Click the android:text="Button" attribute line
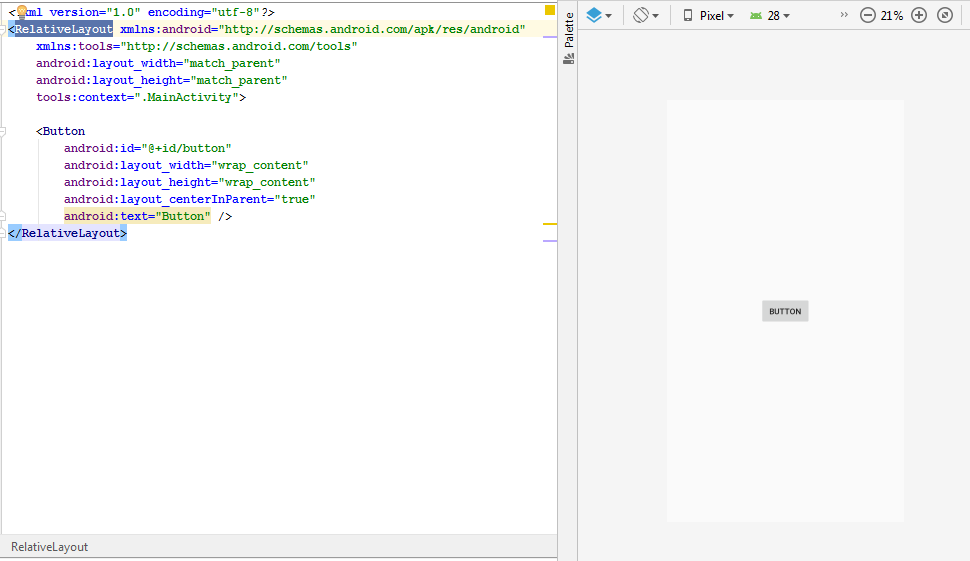This screenshot has height=561, width=970. 137,216
